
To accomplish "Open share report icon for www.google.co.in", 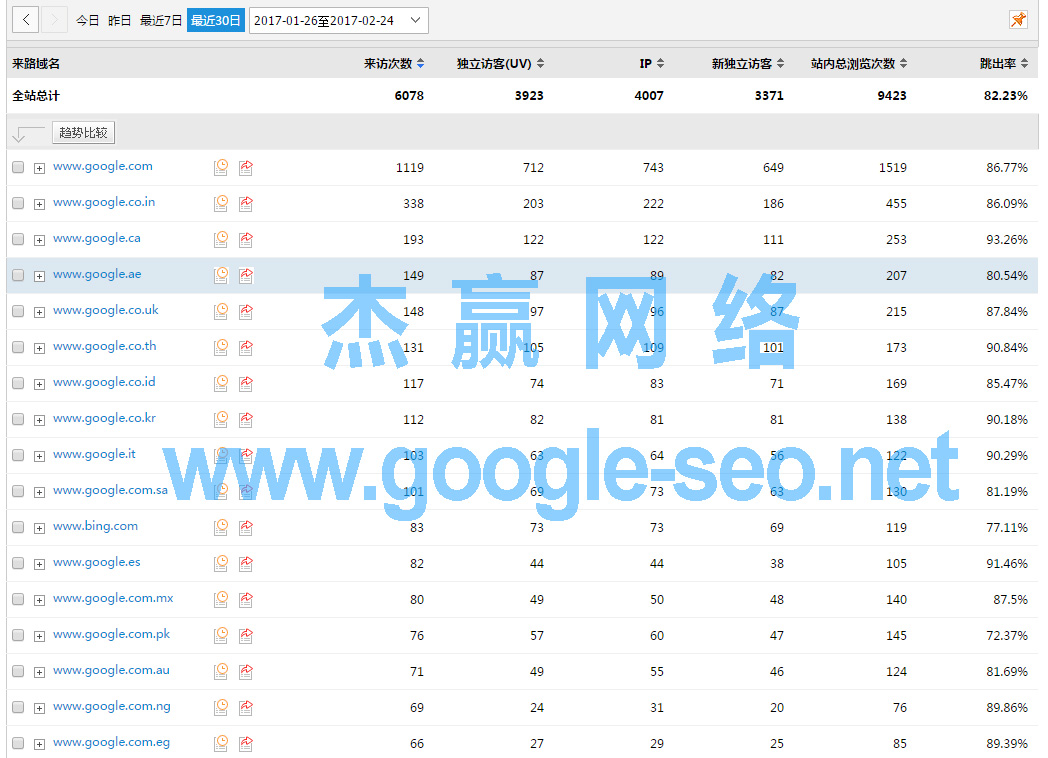I will 246,204.
